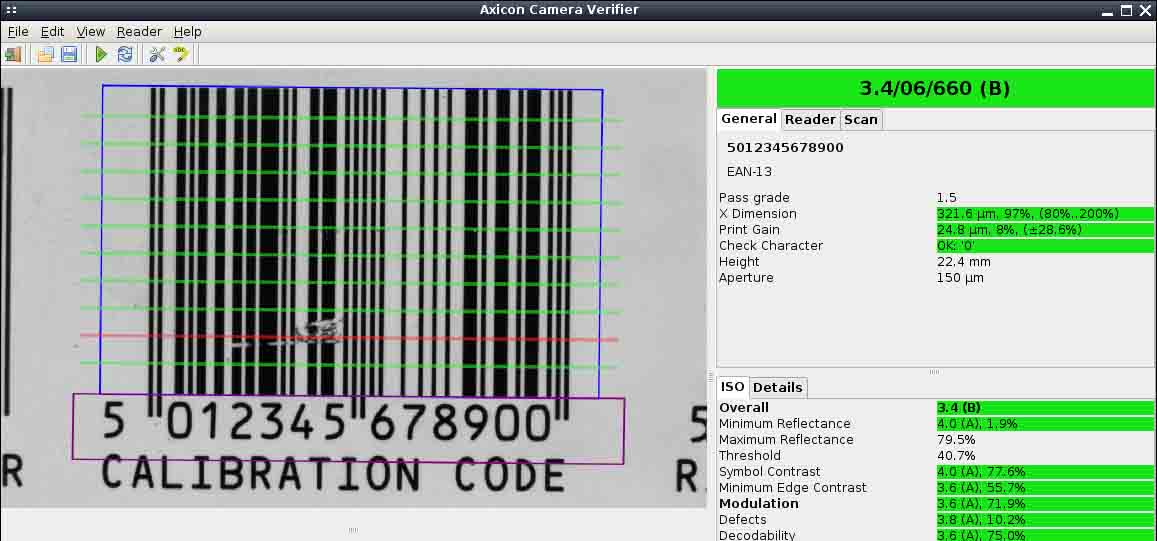Click Minimum Reflectance value 4.0 (A), 1.9%
1157x541 pixels.
(1045, 424)
